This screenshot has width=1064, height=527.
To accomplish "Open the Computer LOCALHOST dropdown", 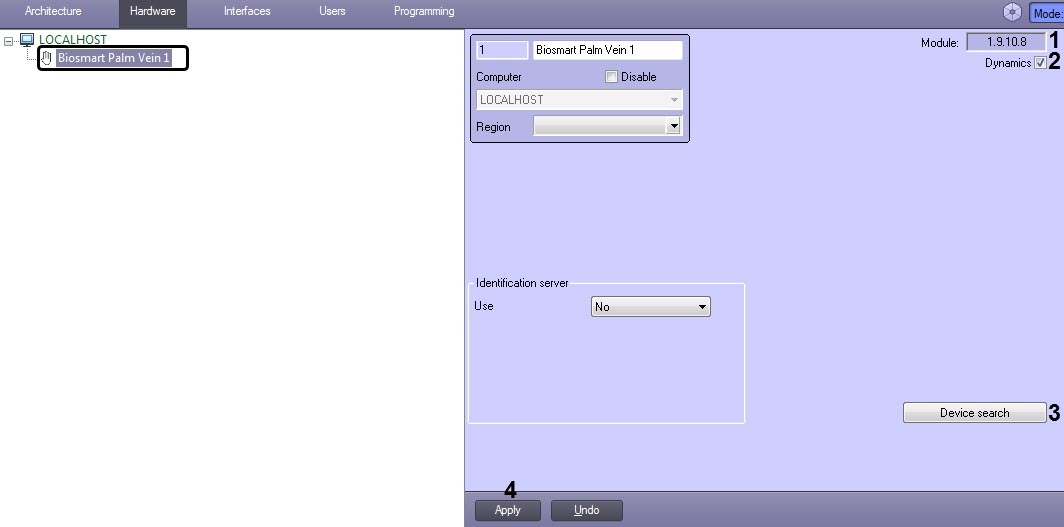I will tap(579, 100).
